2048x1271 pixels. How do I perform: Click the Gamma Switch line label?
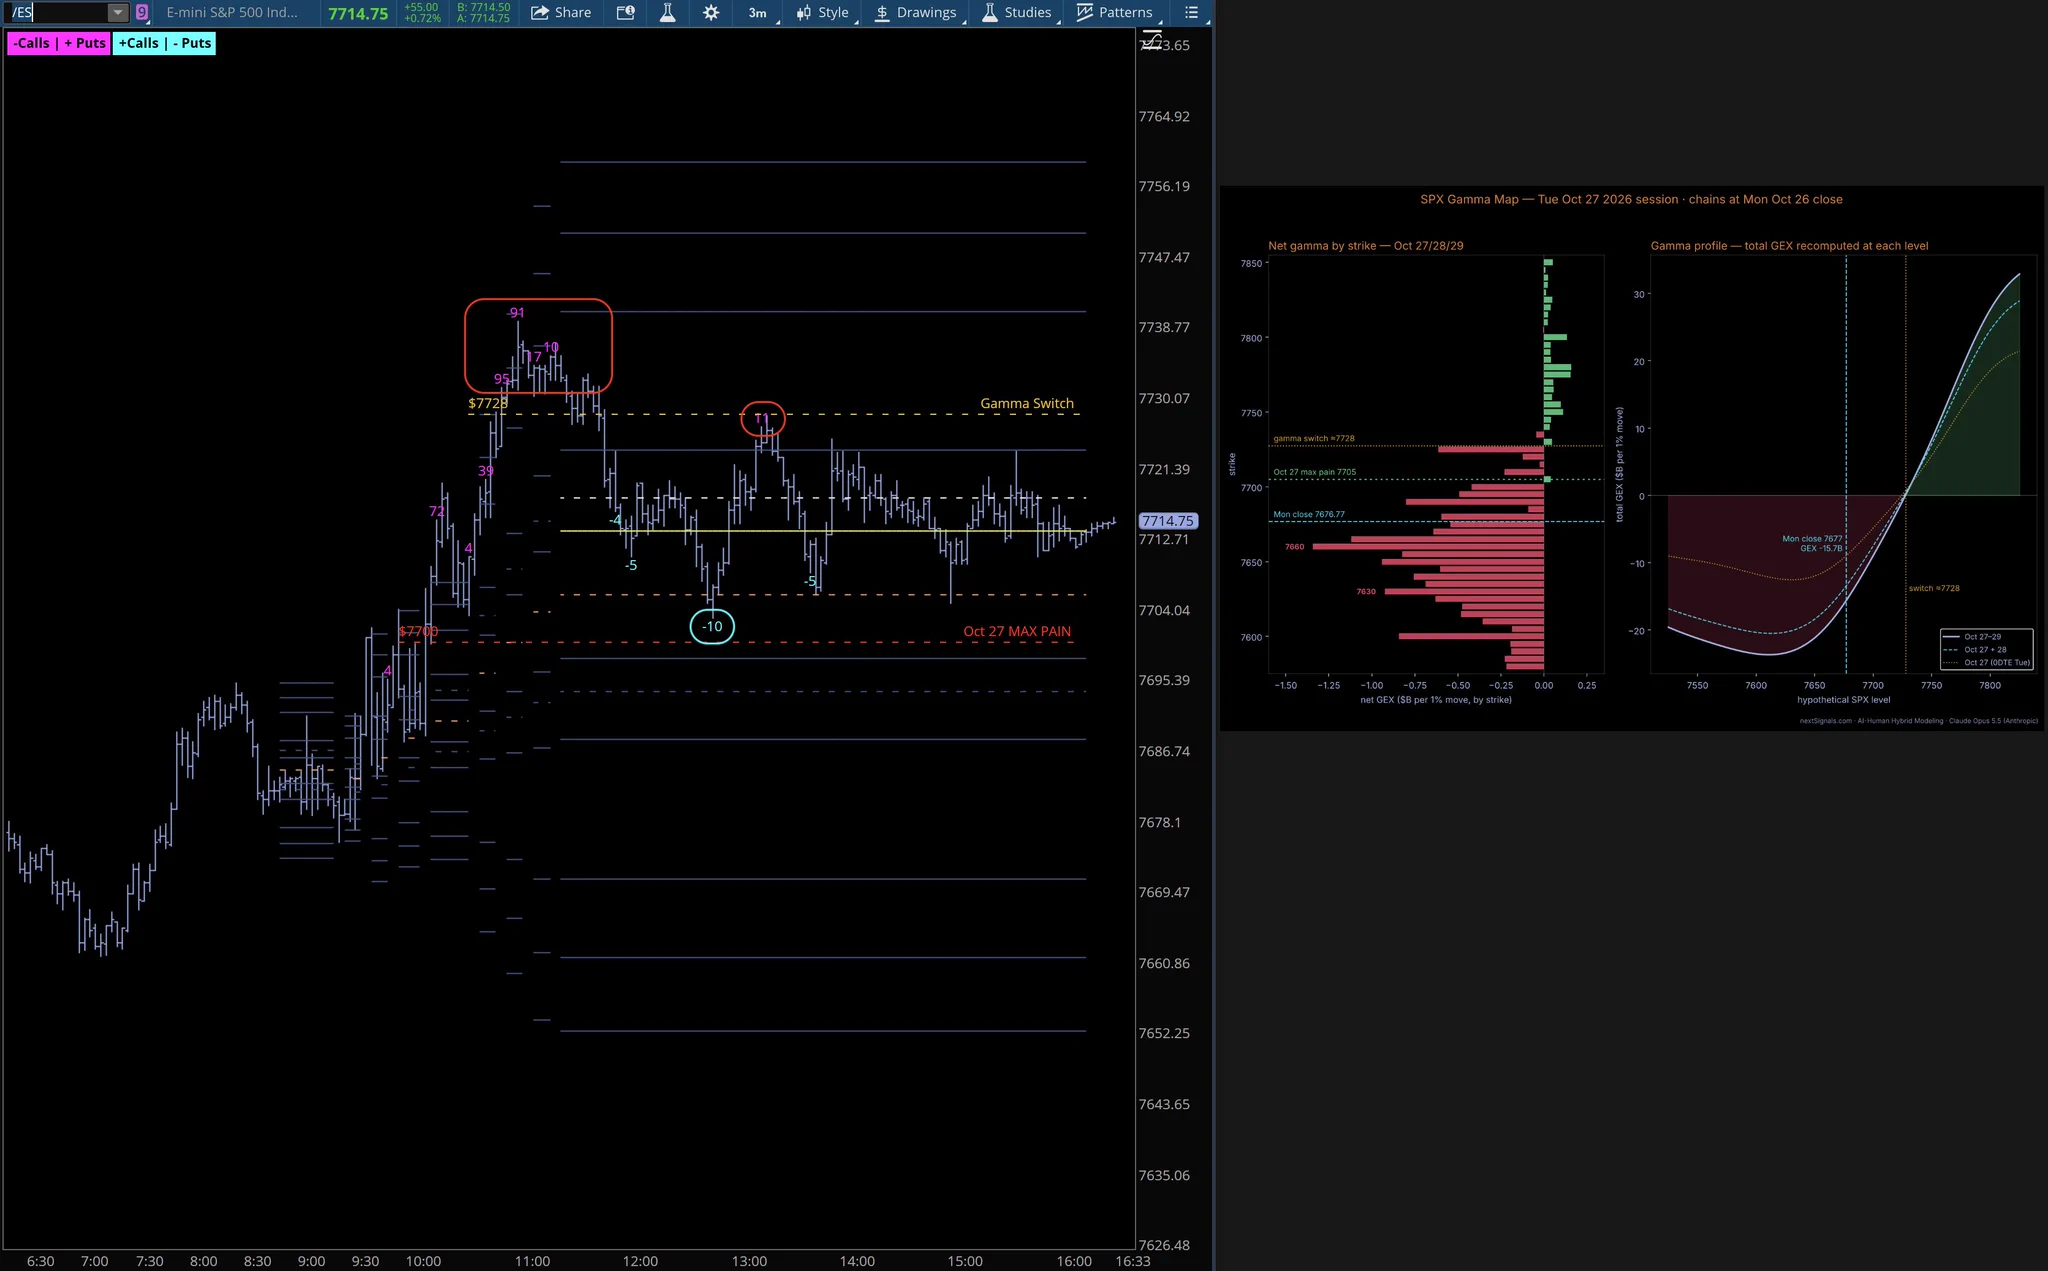click(x=1027, y=403)
